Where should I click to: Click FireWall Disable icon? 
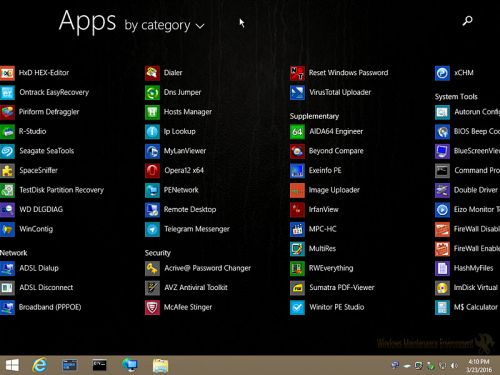(442, 229)
